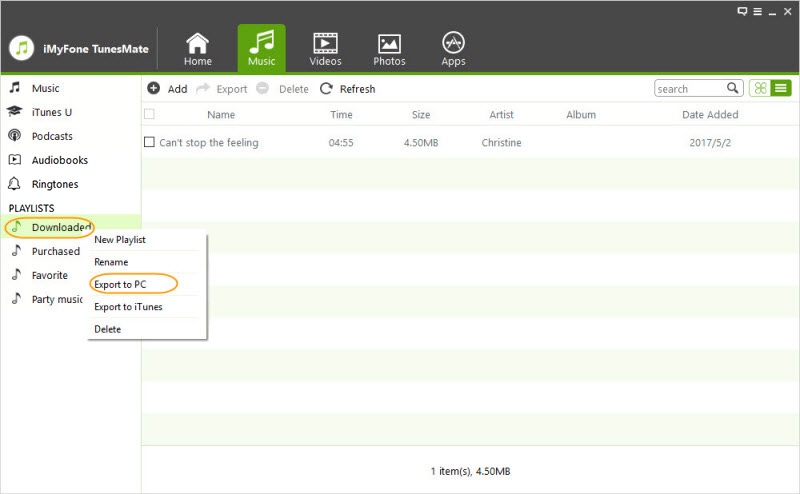Click the Export toolbar label

click(x=232, y=89)
